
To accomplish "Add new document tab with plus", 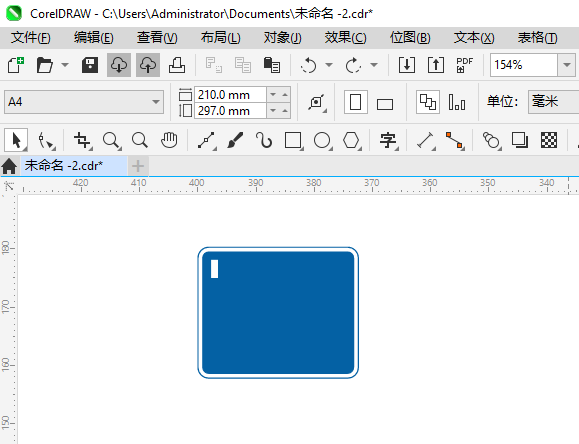I will point(138,166).
